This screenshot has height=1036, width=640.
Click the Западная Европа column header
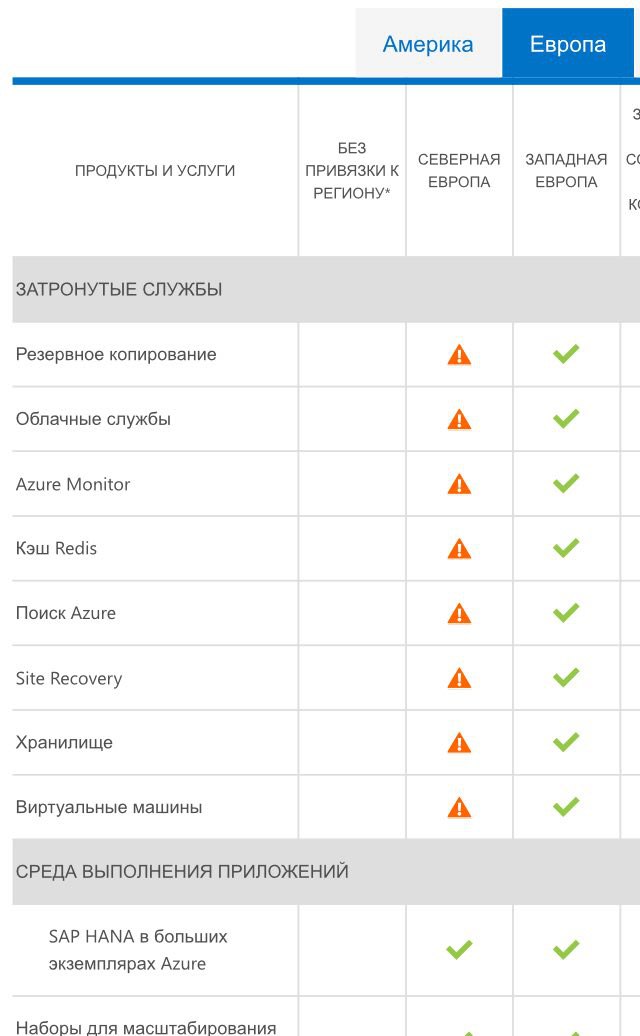click(x=566, y=170)
